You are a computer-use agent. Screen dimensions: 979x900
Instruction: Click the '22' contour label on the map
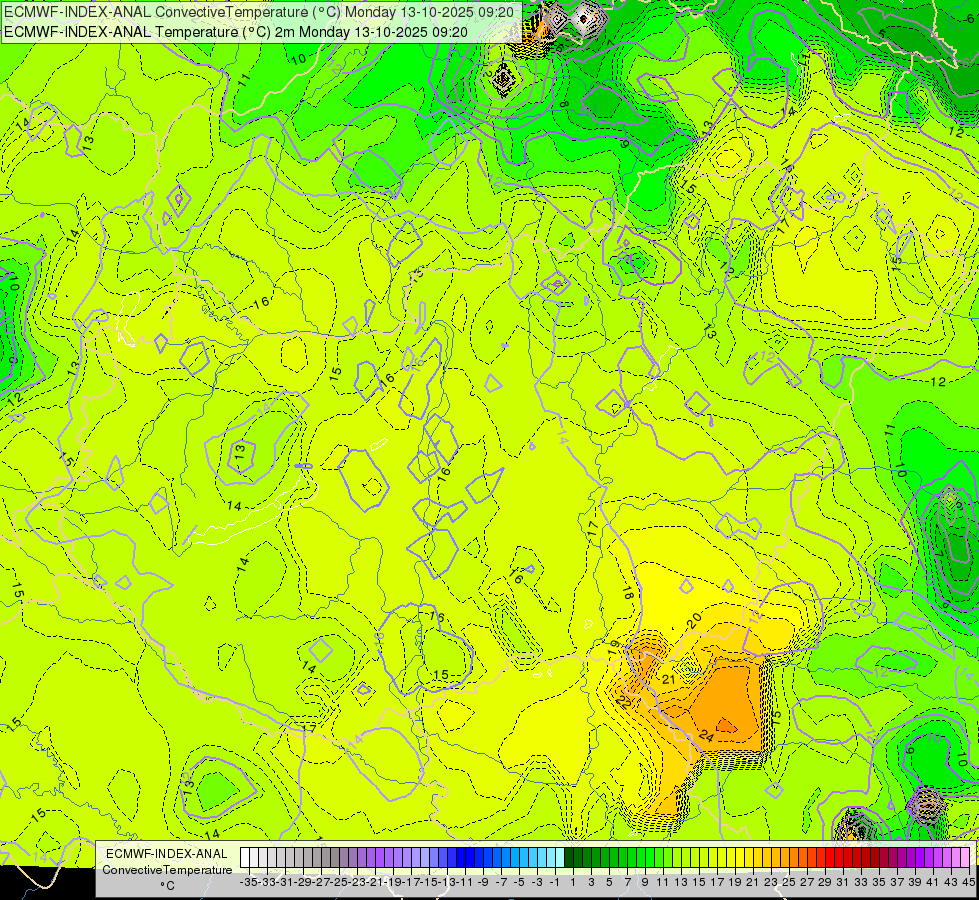624,701
